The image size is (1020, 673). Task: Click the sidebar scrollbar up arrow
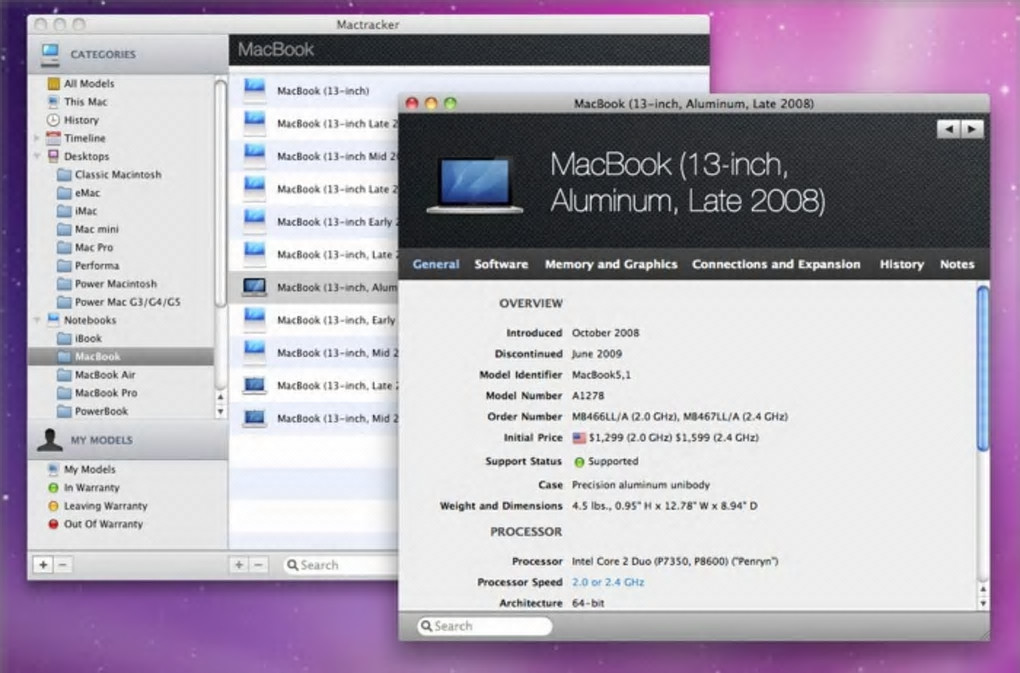tap(220, 397)
